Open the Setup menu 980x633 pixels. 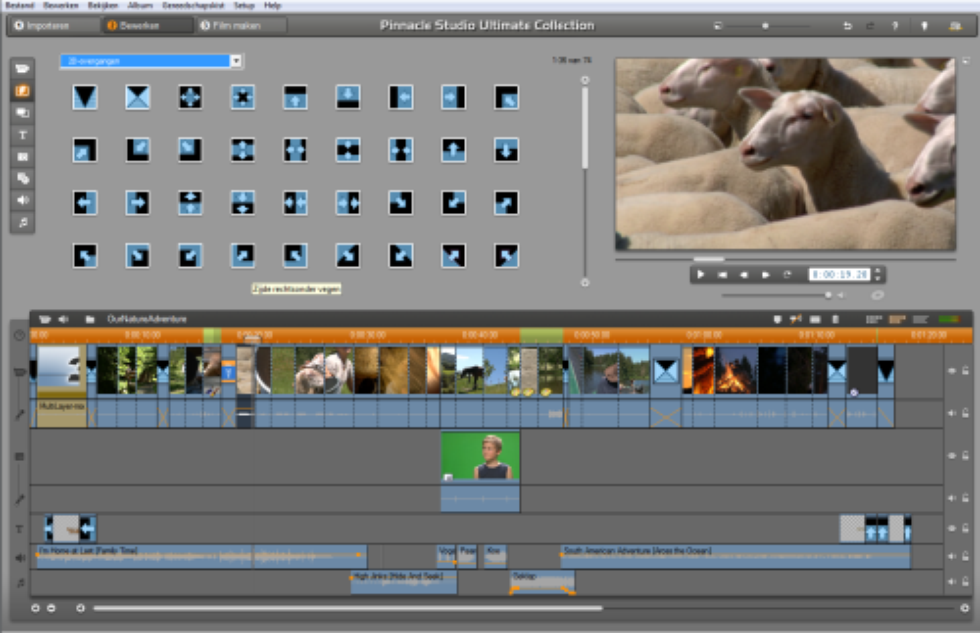coord(244,6)
